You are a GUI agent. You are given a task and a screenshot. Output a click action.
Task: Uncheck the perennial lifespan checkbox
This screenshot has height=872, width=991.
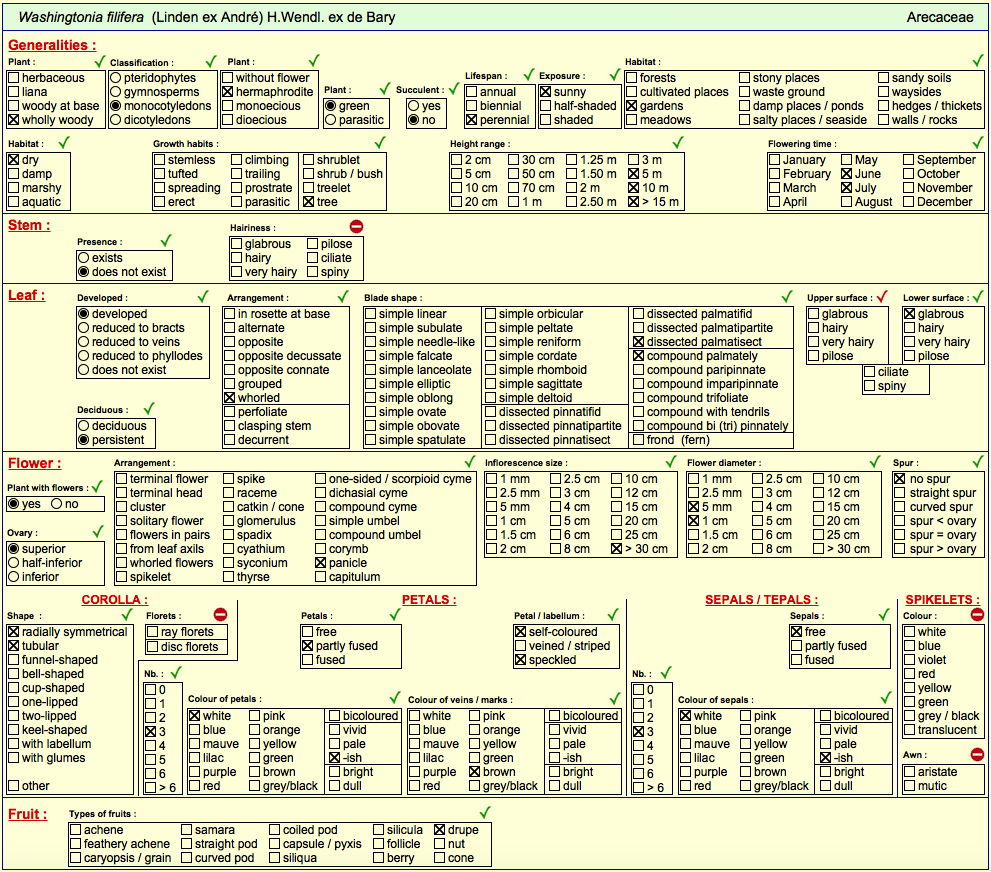(471, 119)
